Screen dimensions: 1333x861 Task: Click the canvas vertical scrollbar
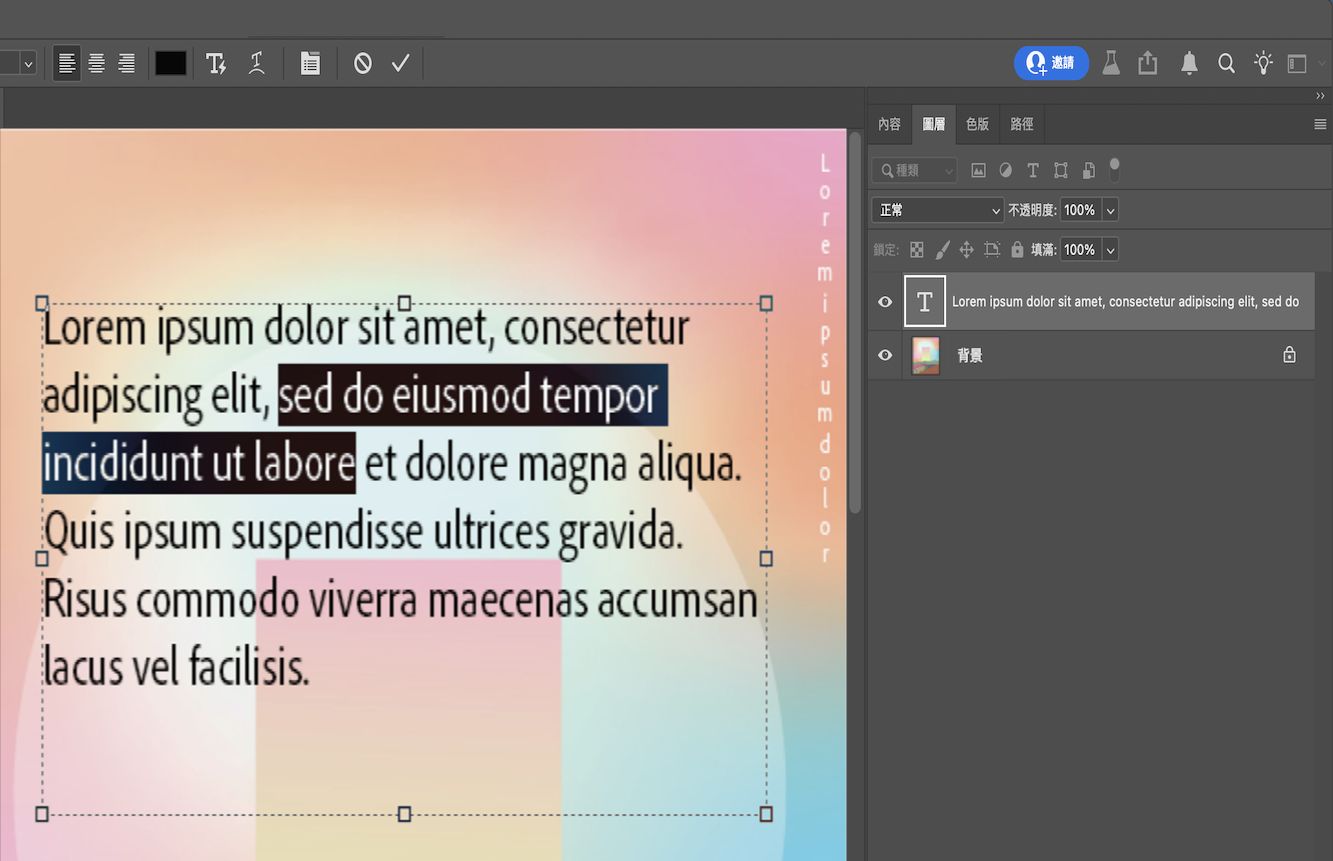tap(855, 323)
